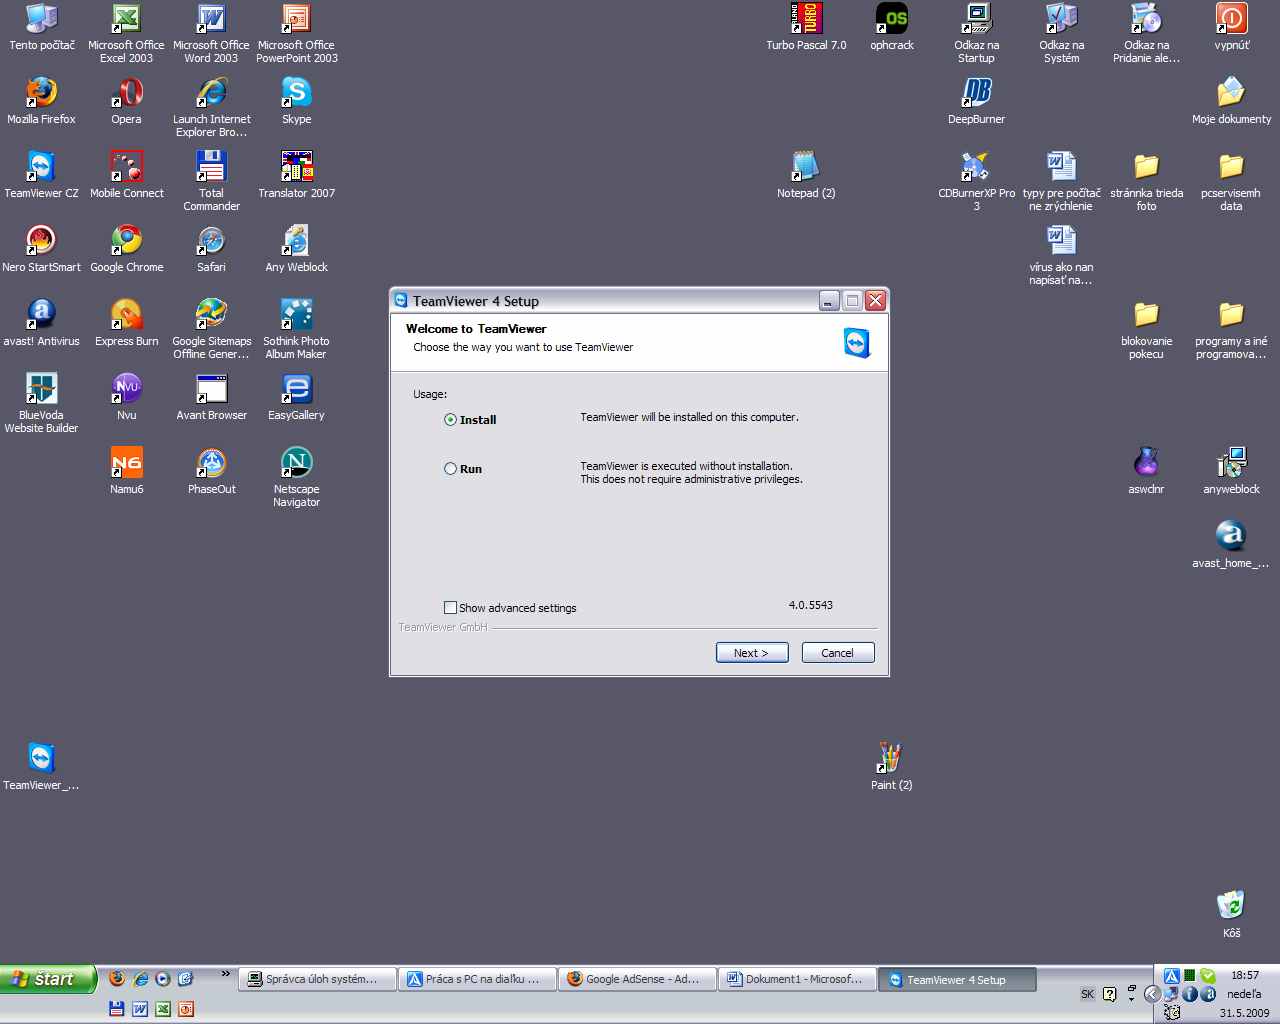Select the EasyGallery desktop icon

point(297,397)
